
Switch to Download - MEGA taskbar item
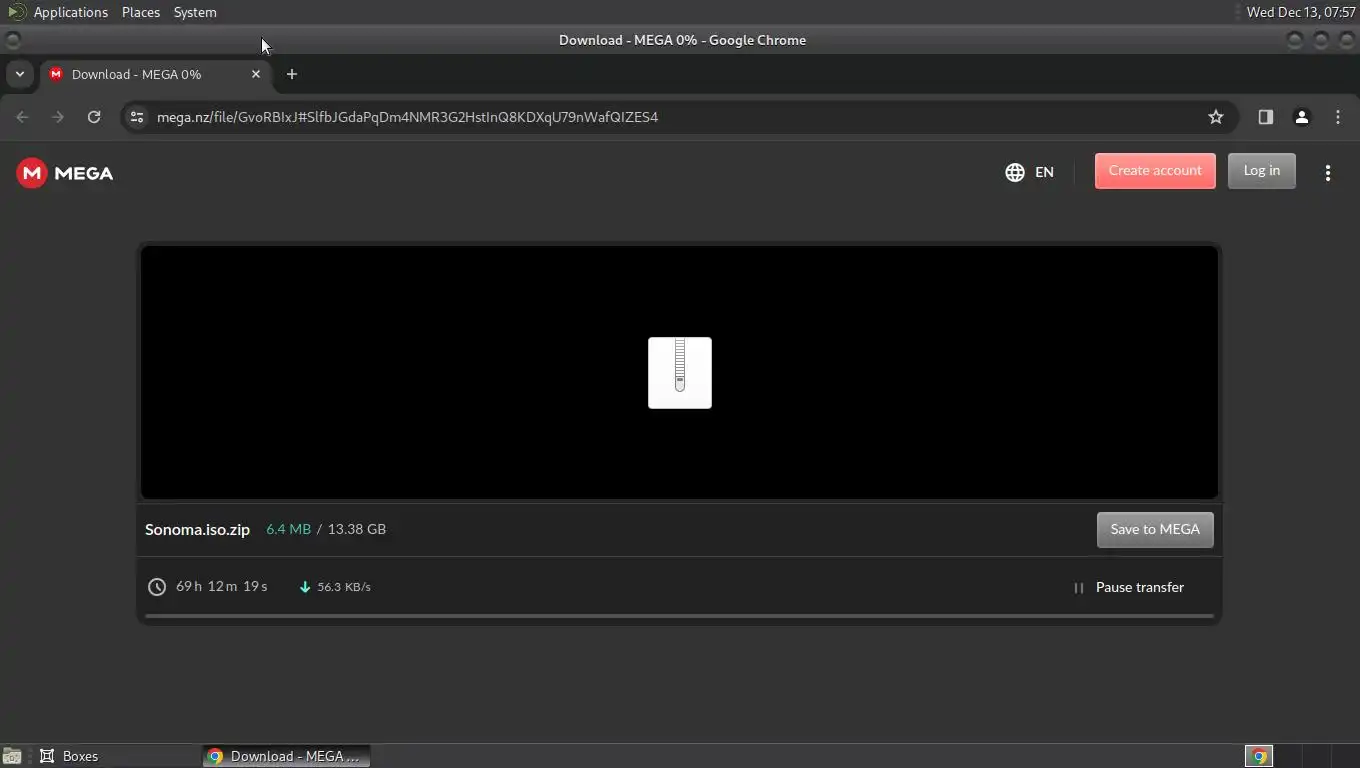286,756
